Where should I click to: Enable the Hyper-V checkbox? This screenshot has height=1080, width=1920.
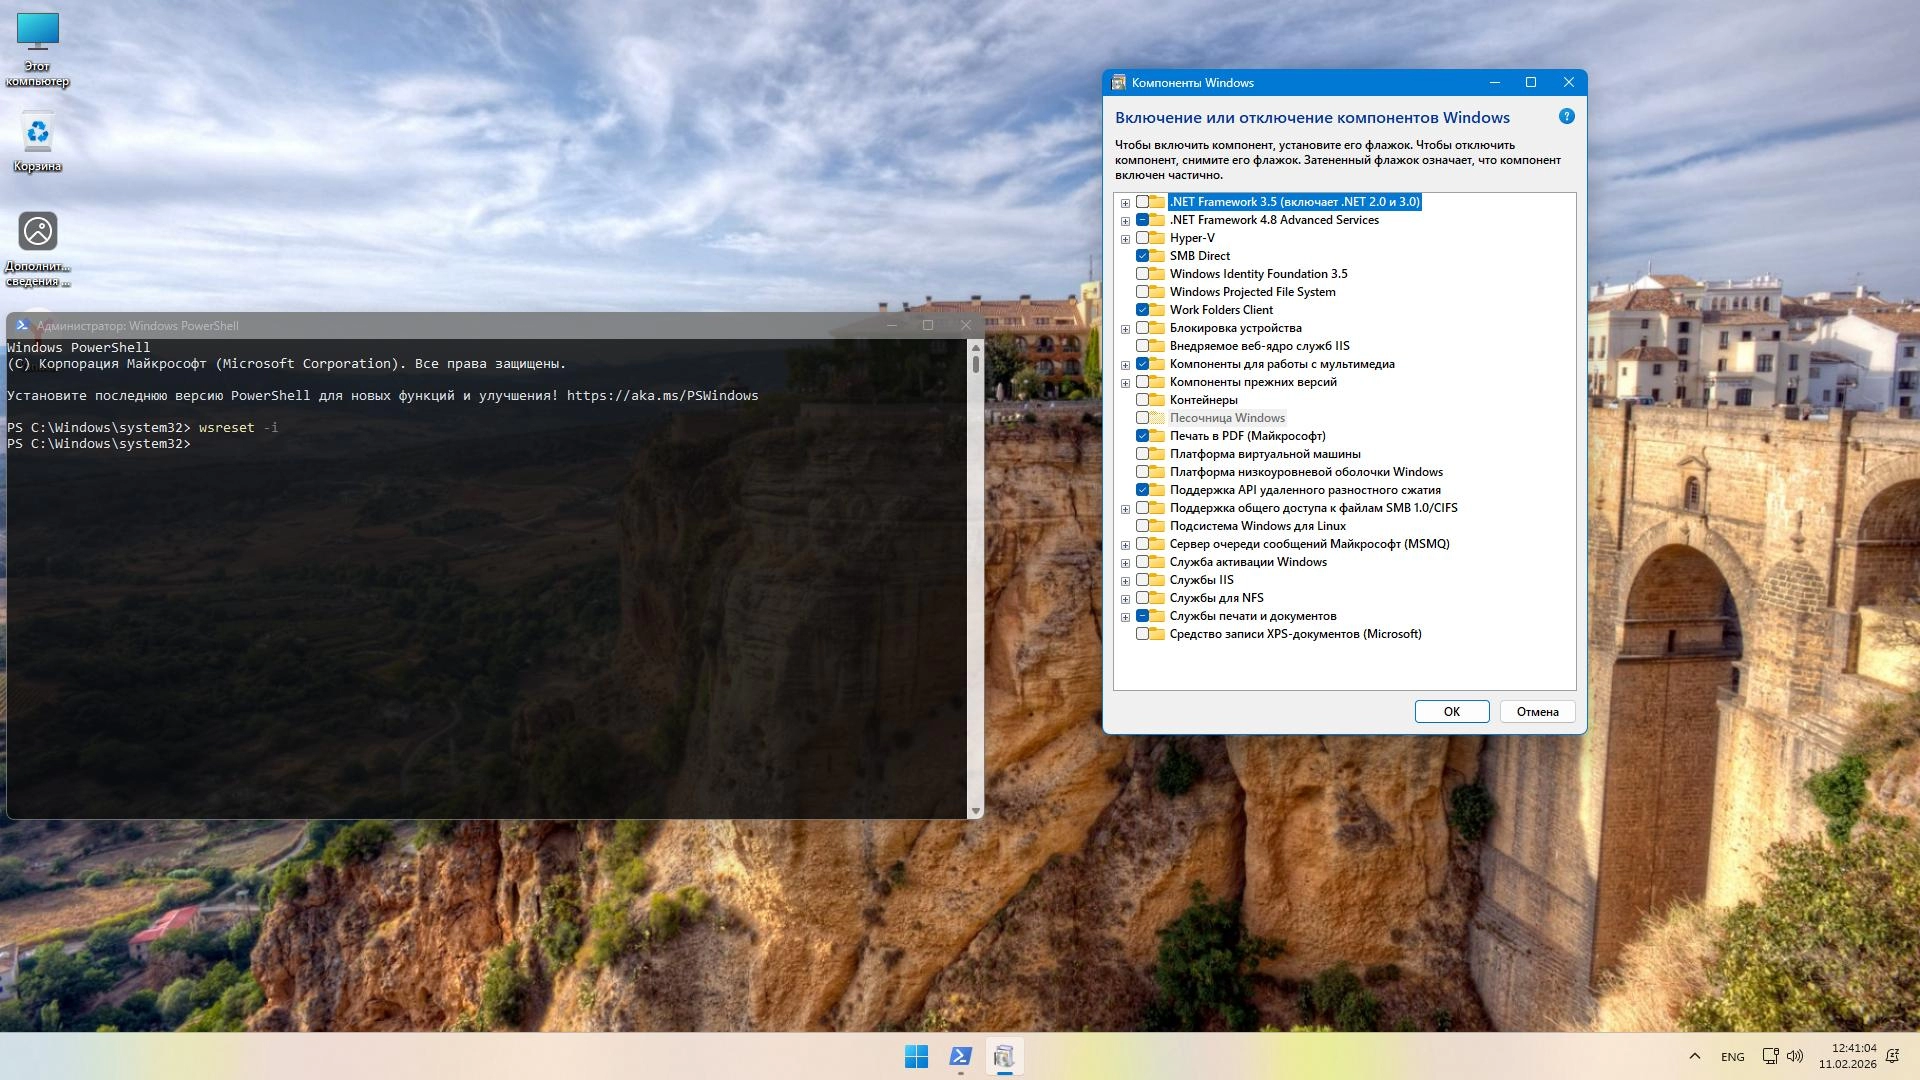[1142, 238]
